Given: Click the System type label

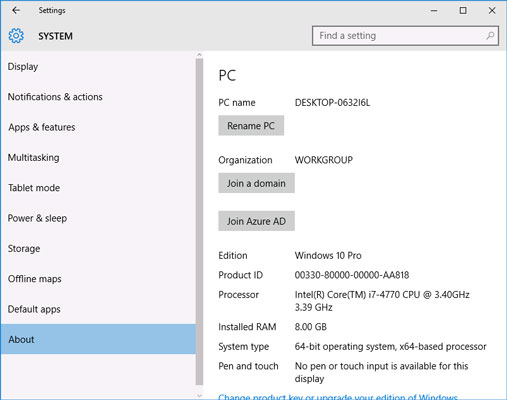Looking at the screenshot, I should point(243,347).
